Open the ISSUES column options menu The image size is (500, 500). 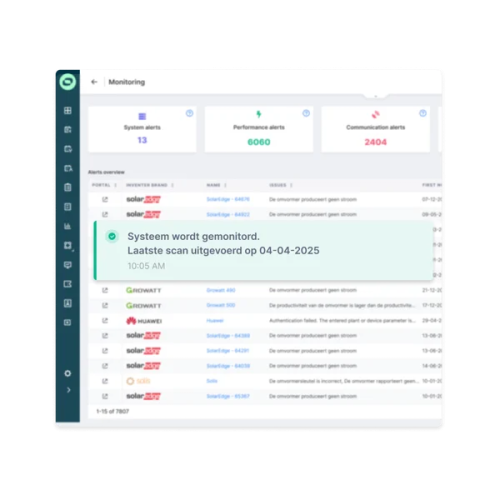[291, 185]
